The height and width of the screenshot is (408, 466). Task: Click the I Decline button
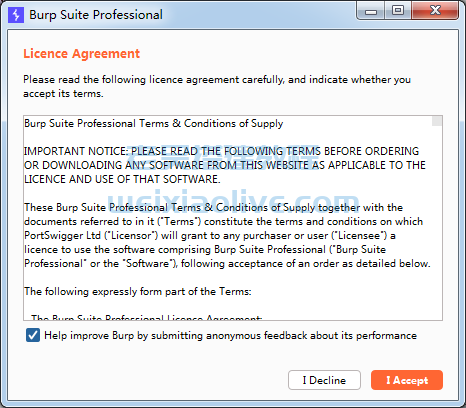point(324,380)
